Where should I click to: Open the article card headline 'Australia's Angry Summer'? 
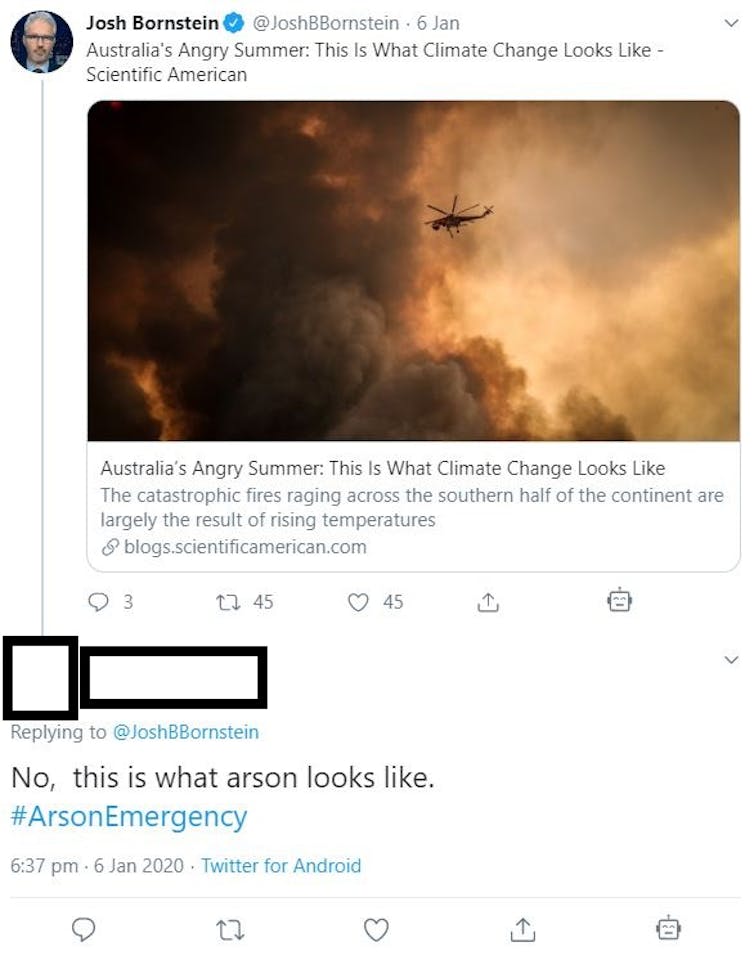(x=382, y=468)
